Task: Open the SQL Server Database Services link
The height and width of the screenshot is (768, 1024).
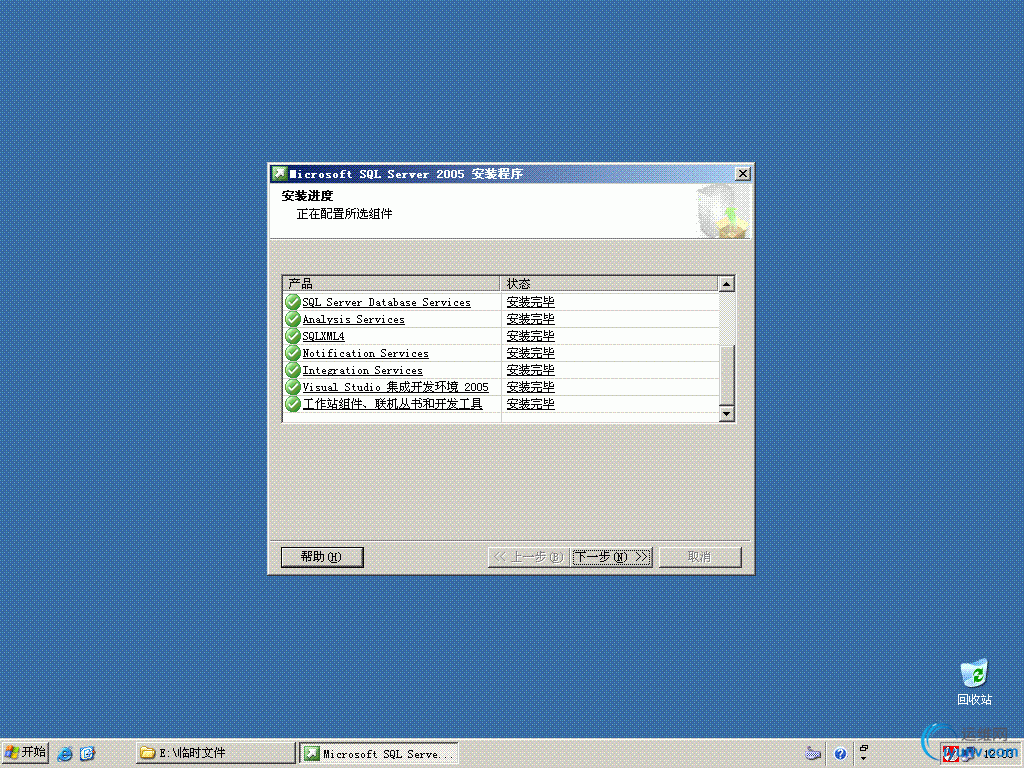Action: (x=386, y=302)
